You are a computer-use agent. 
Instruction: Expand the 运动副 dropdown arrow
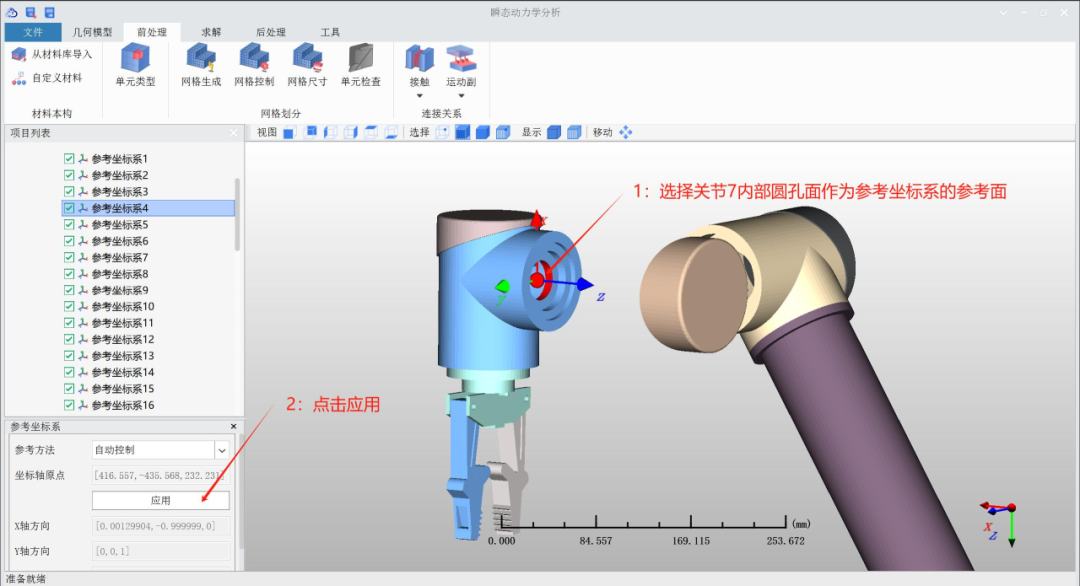(x=461, y=96)
